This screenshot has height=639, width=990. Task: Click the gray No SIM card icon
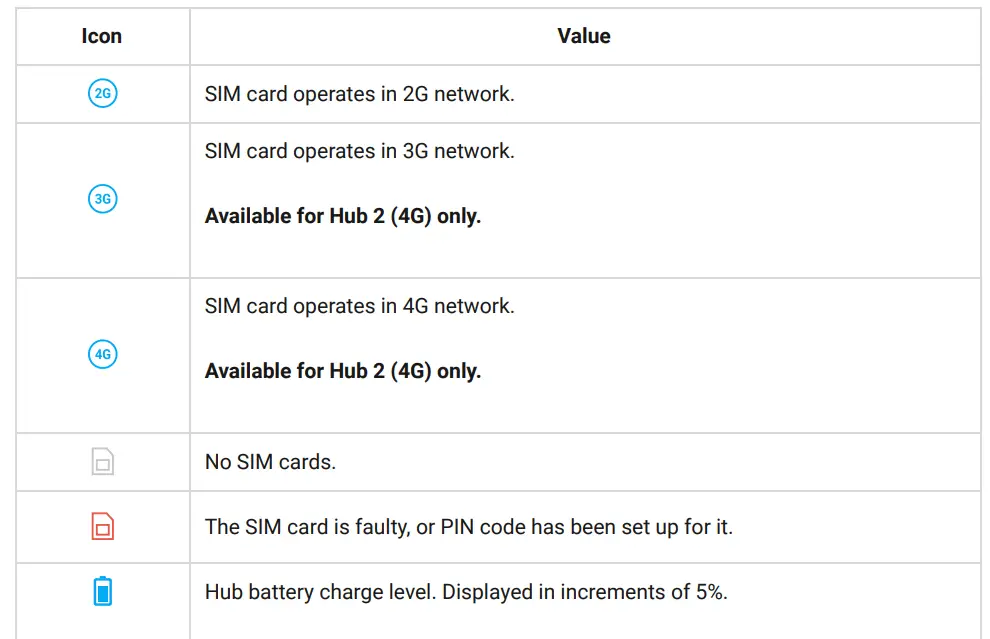102,462
